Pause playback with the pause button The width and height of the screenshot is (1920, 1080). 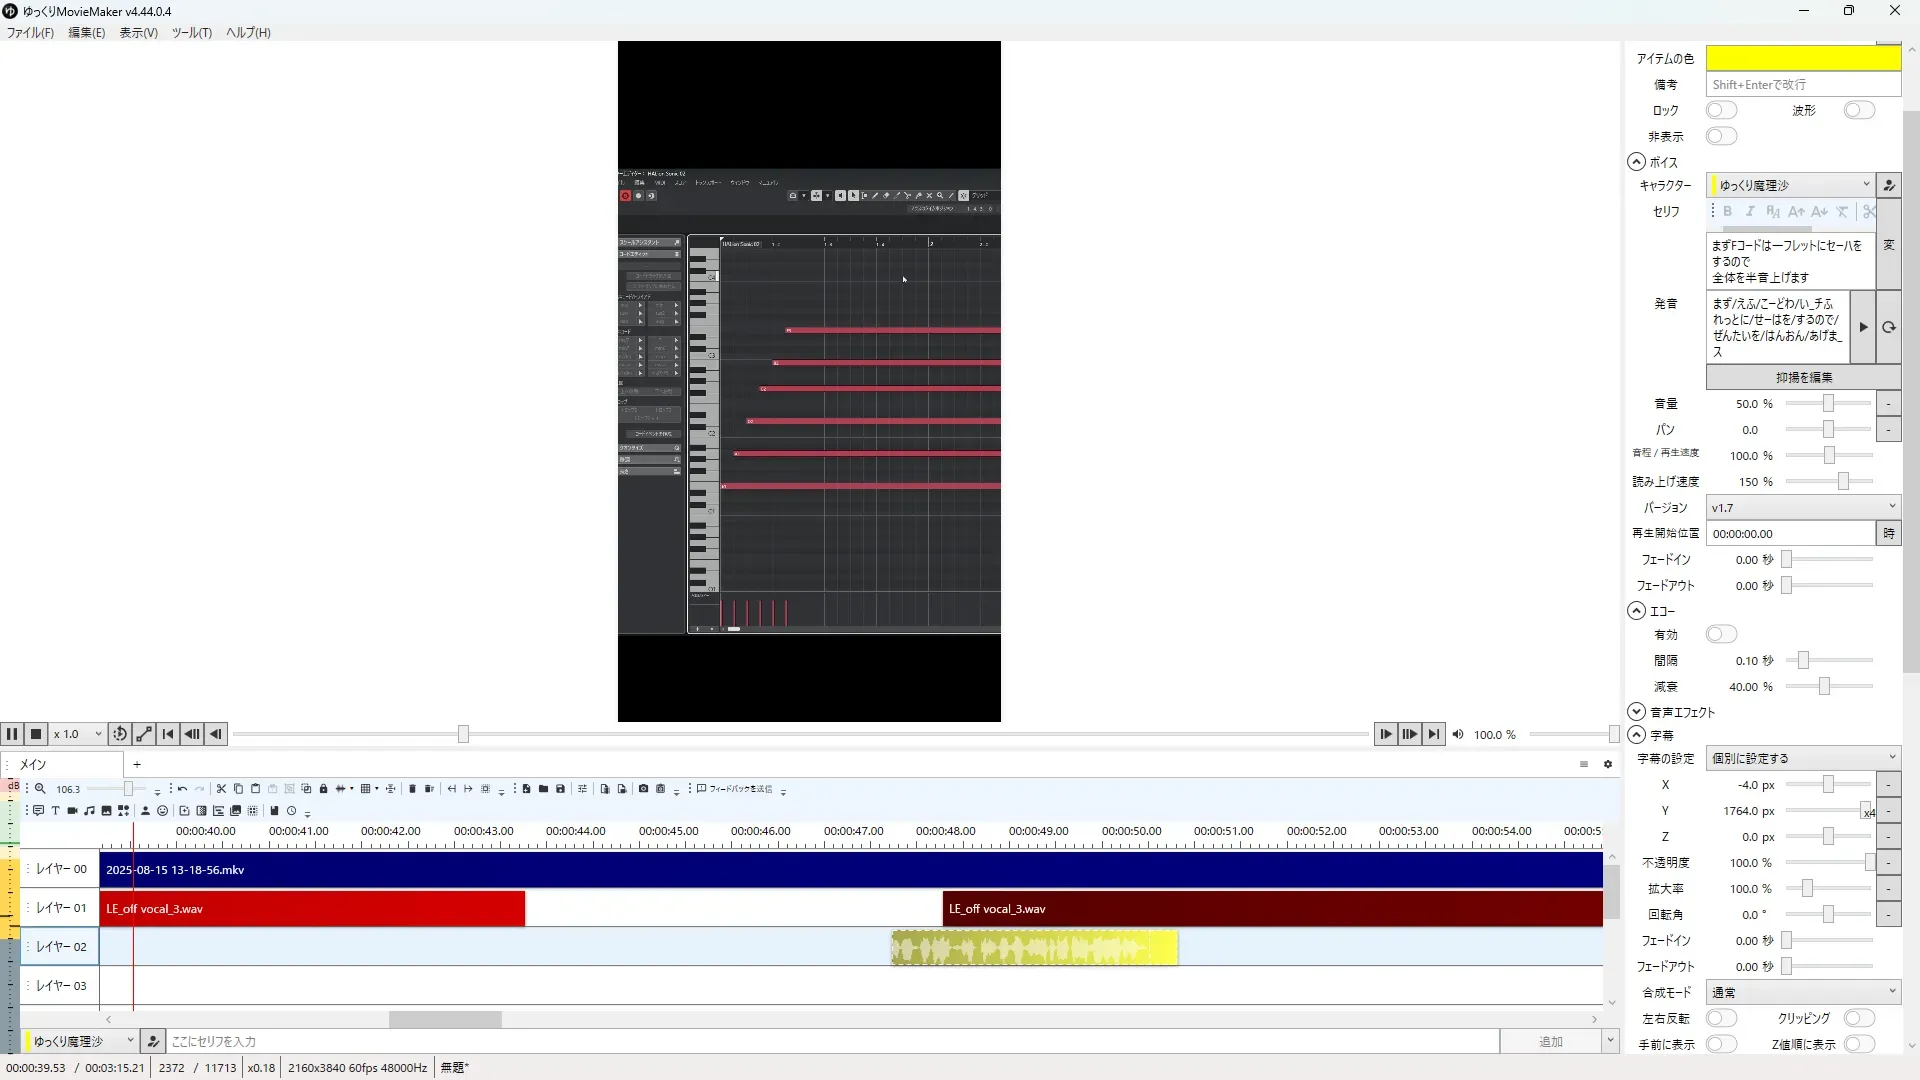[x=12, y=734]
